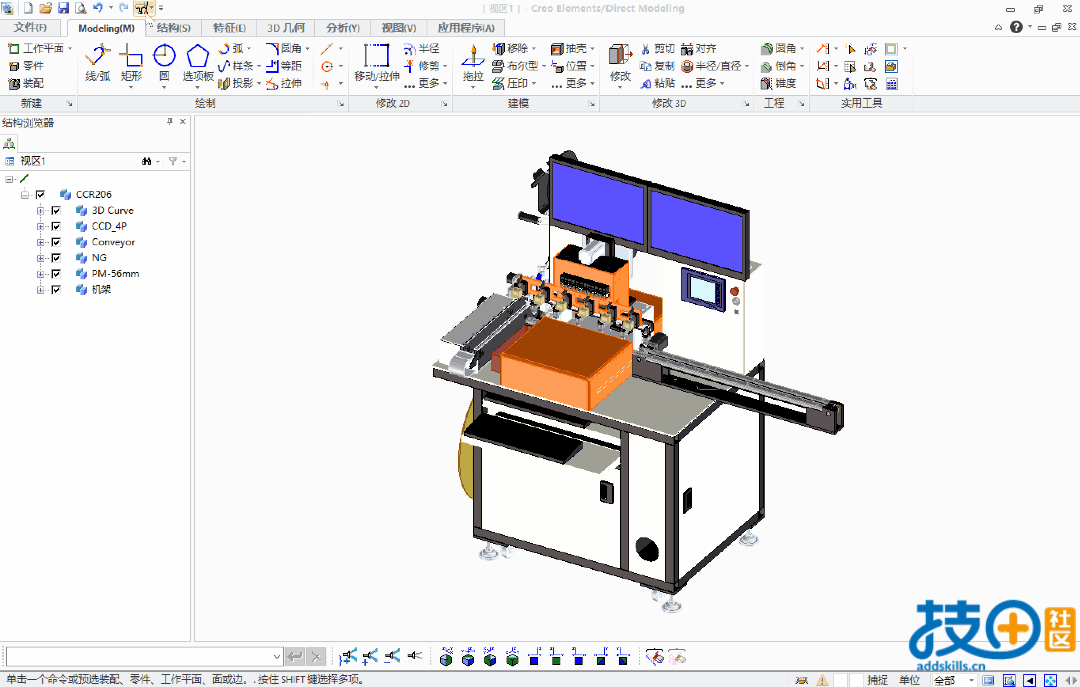
Task: Launch the 修改 3D modify tool
Action: [620, 63]
